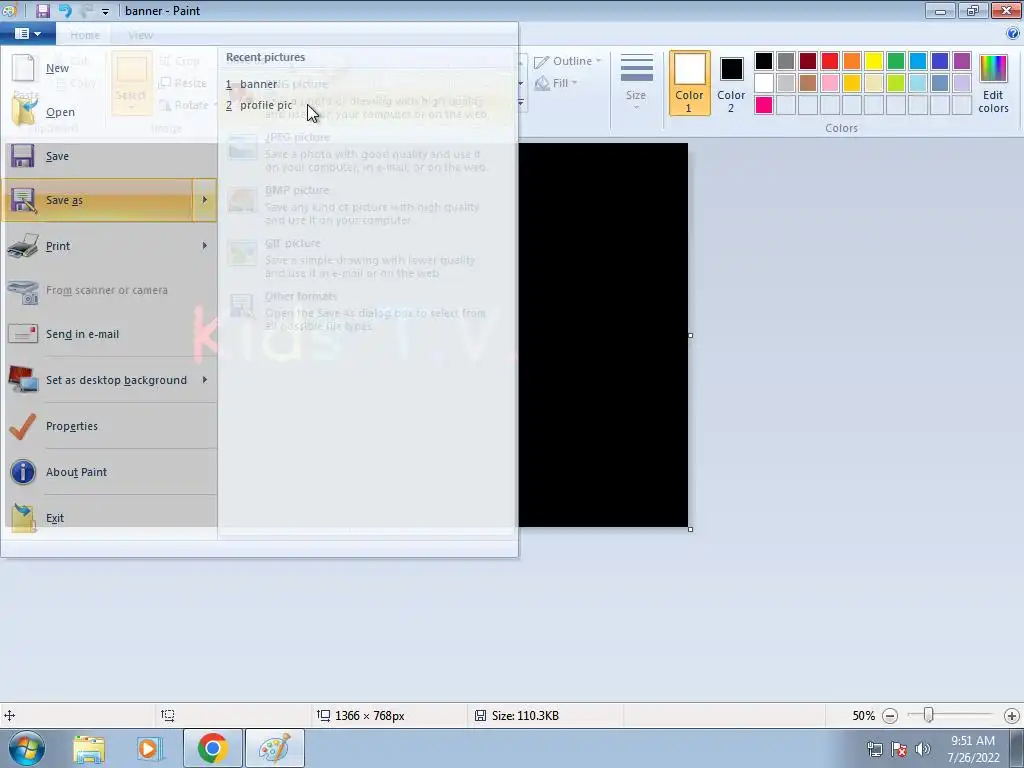Click the scanner or camera icon
1024x768 pixels.
(23, 291)
